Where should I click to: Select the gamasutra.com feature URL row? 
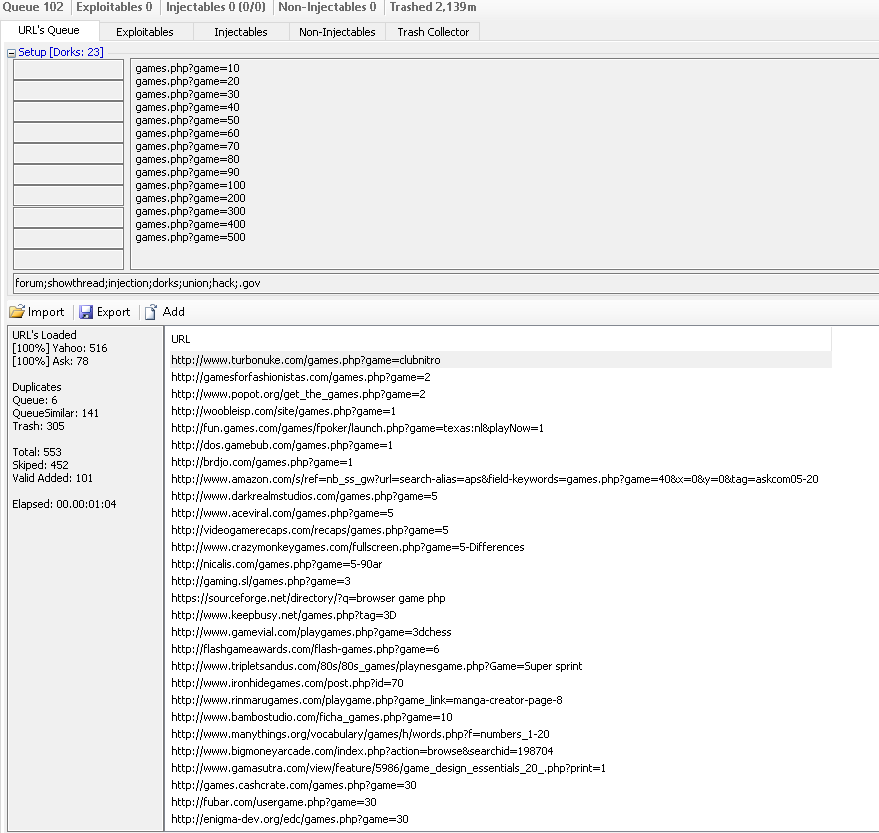pos(501,768)
